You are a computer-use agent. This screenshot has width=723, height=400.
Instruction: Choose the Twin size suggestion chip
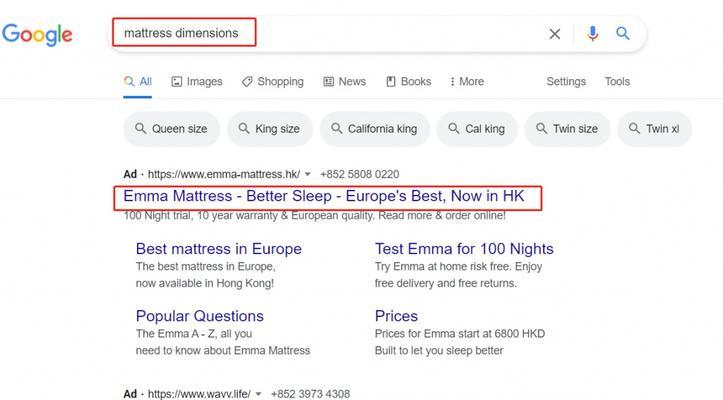(x=568, y=129)
